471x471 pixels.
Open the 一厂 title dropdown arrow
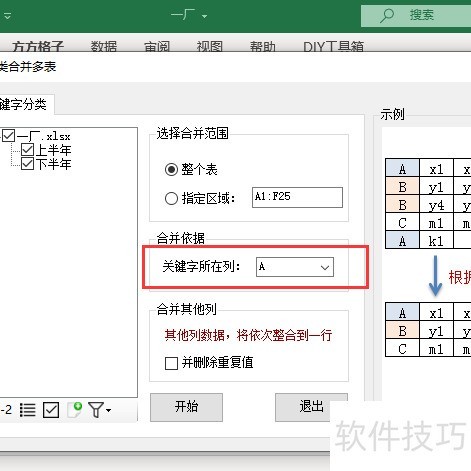[x=204, y=16]
